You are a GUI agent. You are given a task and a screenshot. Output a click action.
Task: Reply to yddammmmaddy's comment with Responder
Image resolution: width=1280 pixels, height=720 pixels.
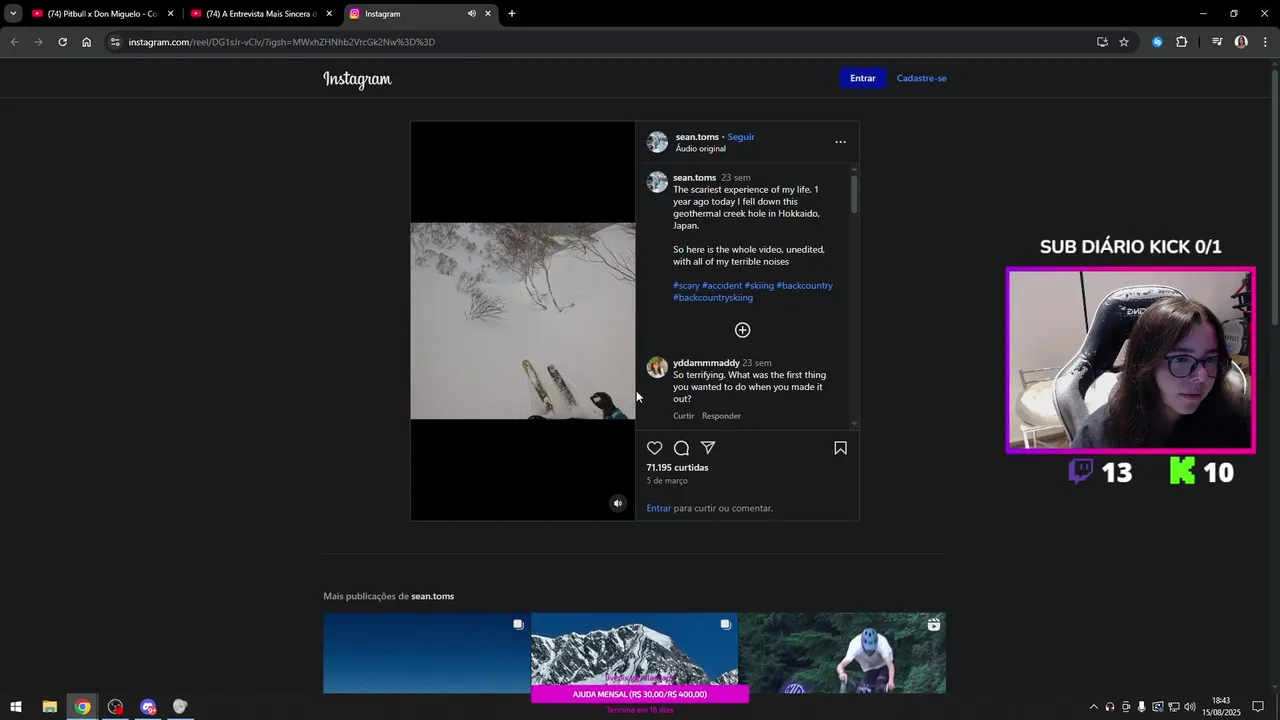point(721,416)
